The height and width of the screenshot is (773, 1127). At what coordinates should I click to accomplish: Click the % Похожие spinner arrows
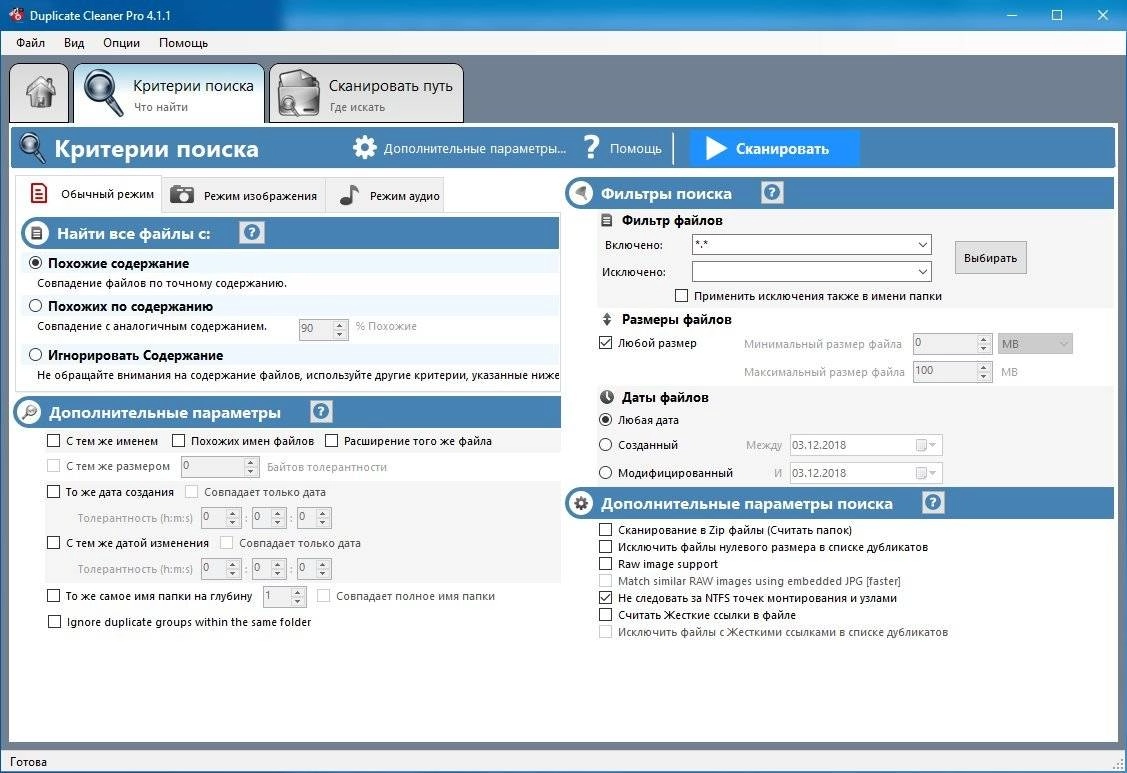click(340, 329)
